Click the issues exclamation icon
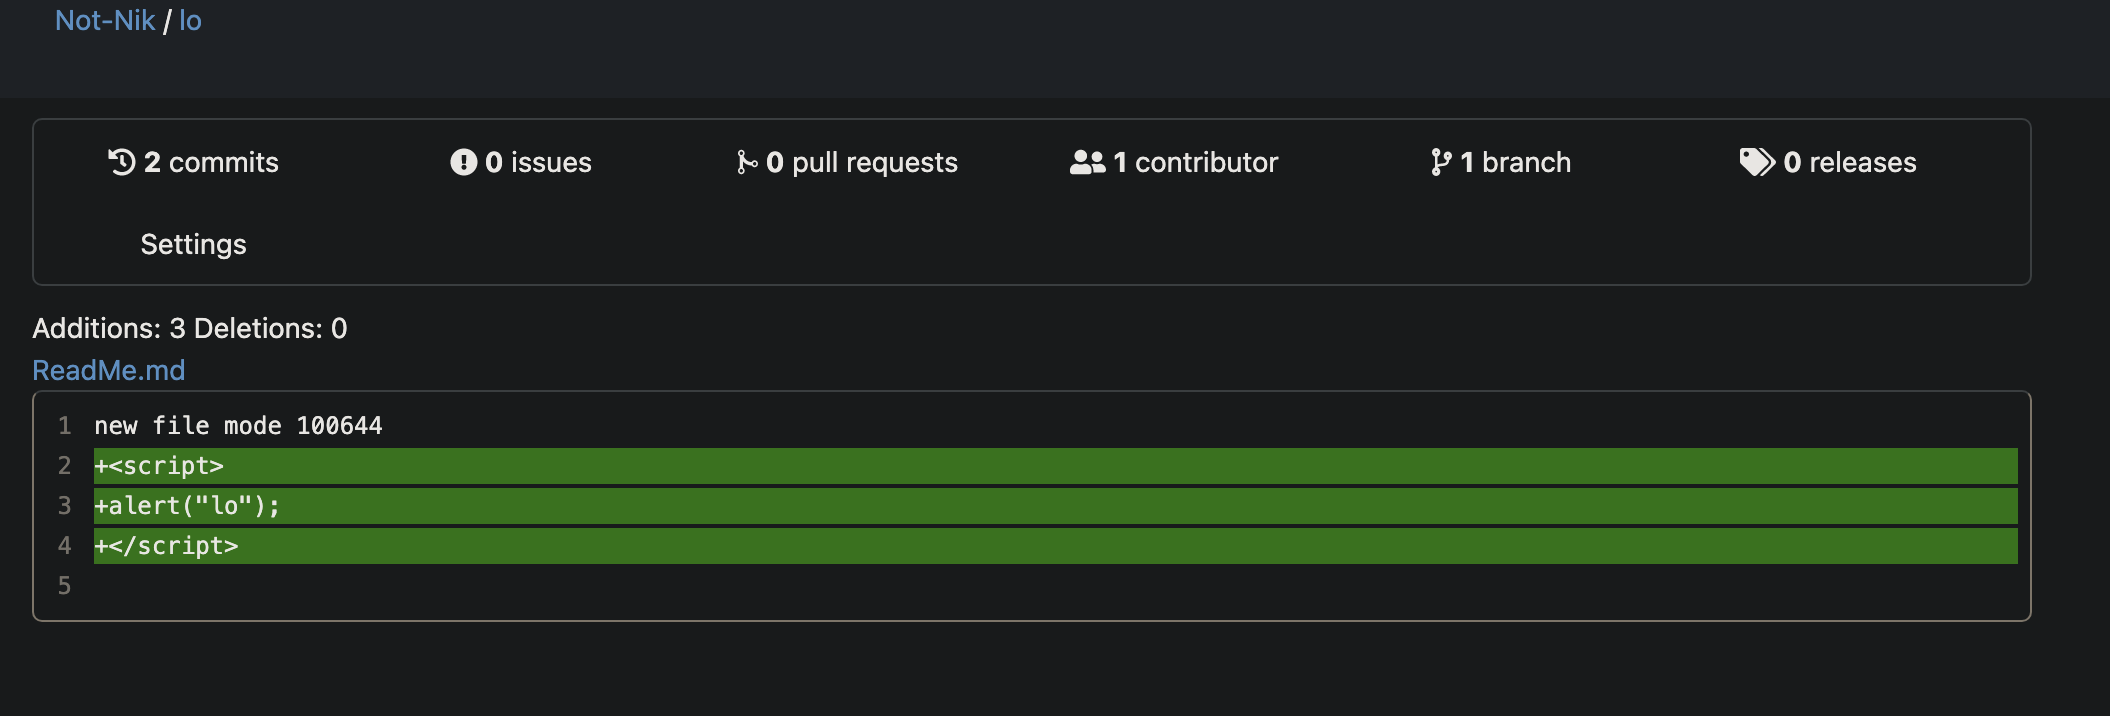The width and height of the screenshot is (2110, 716). 464,161
